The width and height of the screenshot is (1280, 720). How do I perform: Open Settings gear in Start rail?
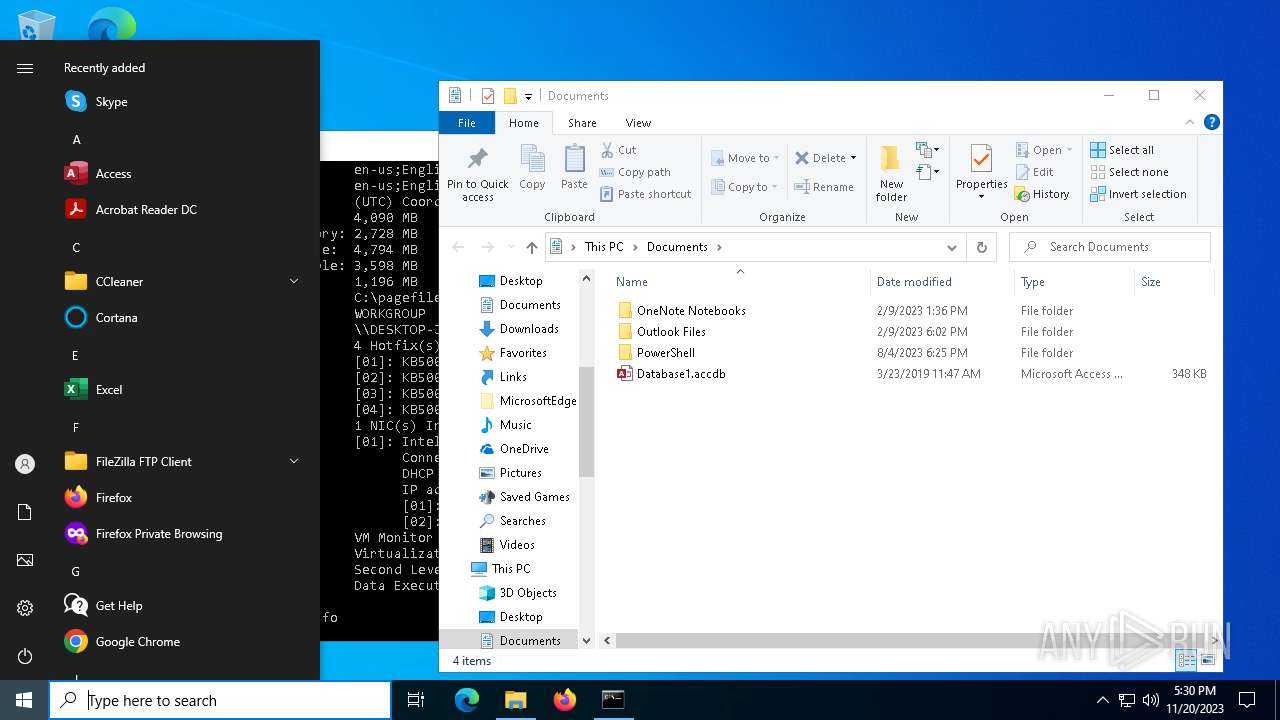click(x=25, y=608)
